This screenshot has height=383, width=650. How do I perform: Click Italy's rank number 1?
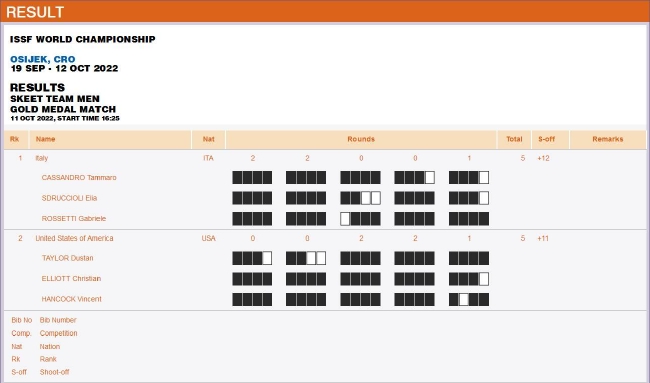pos(20,158)
